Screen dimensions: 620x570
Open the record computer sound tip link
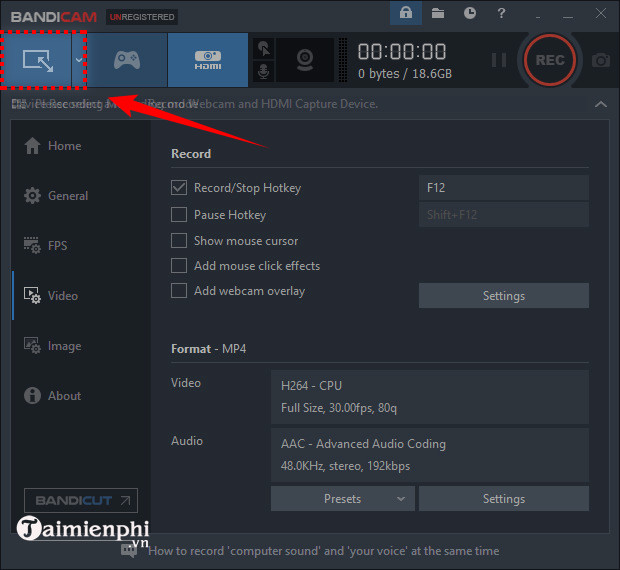click(x=323, y=551)
